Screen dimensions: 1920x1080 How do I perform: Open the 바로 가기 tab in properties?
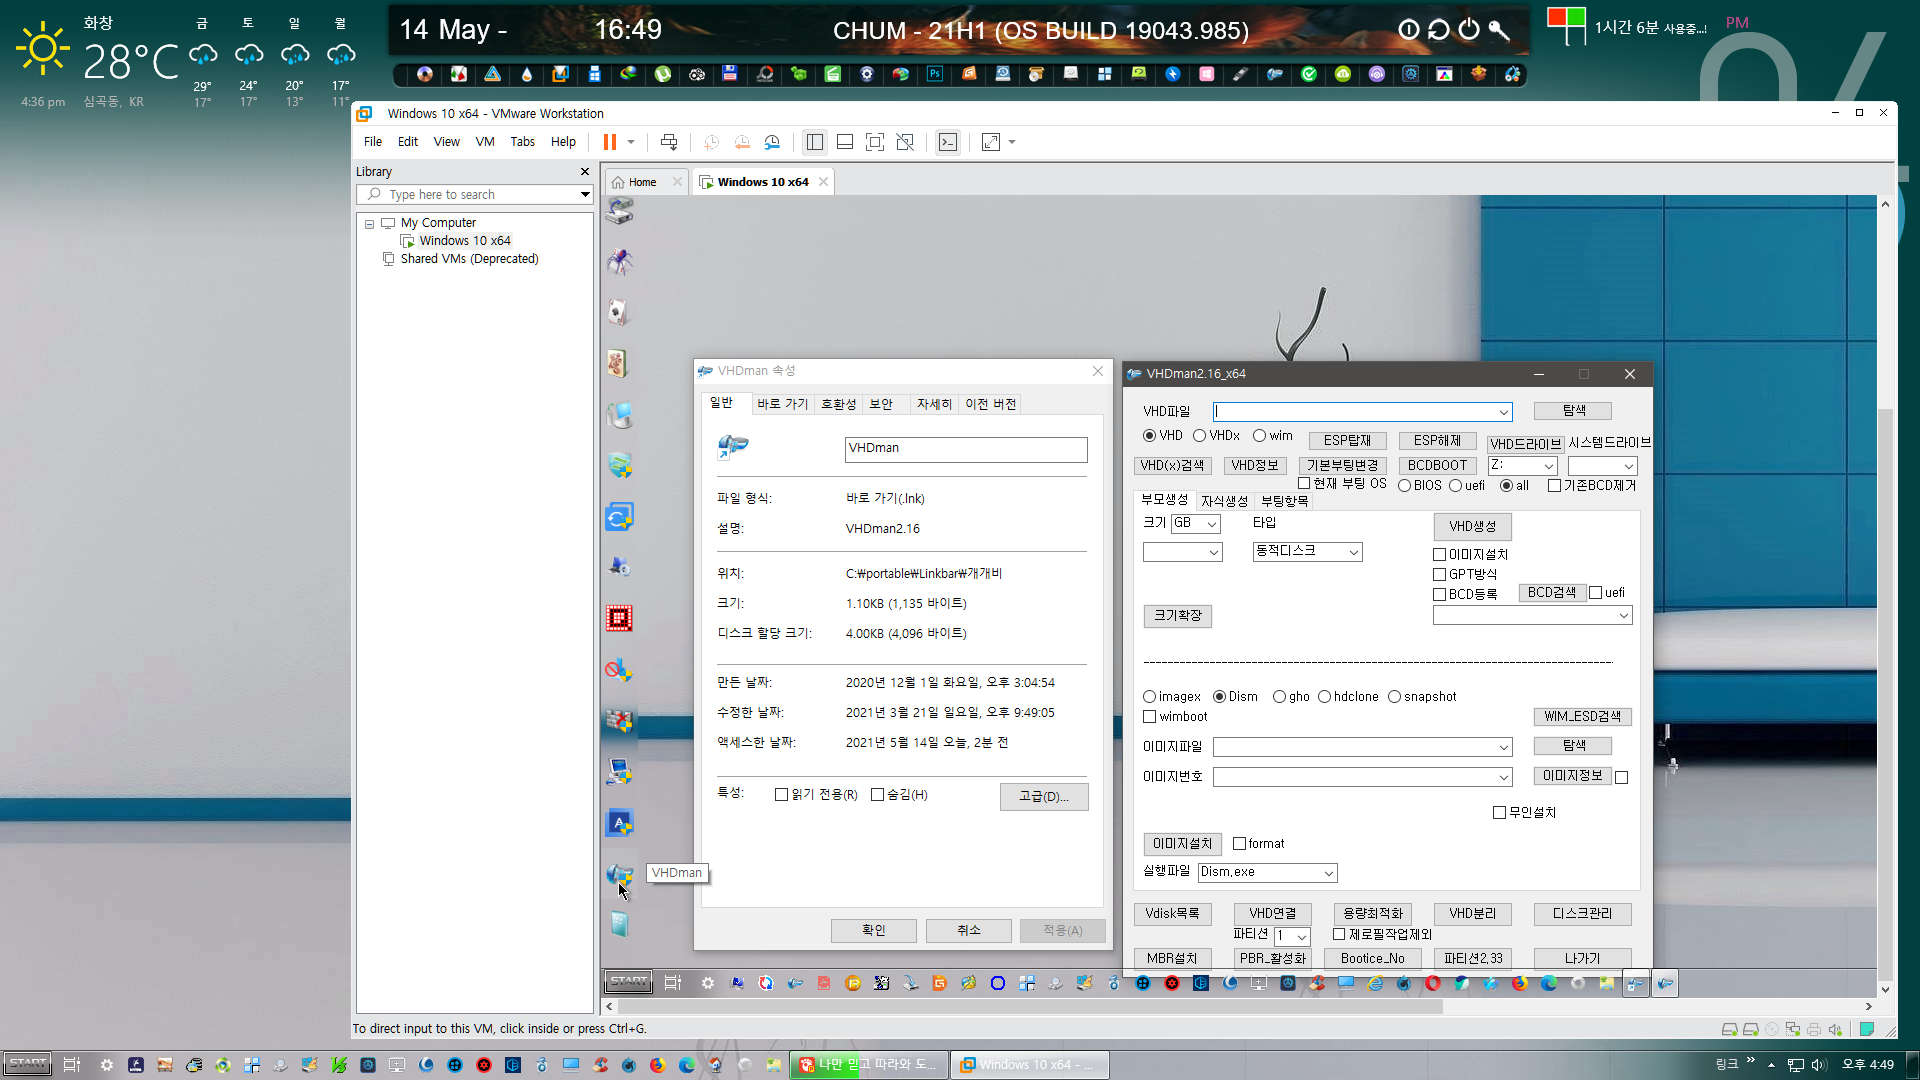(x=782, y=404)
